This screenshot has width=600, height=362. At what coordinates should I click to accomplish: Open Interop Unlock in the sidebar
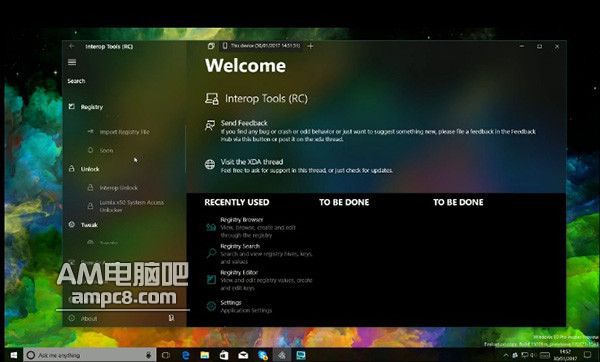coord(119,188)
